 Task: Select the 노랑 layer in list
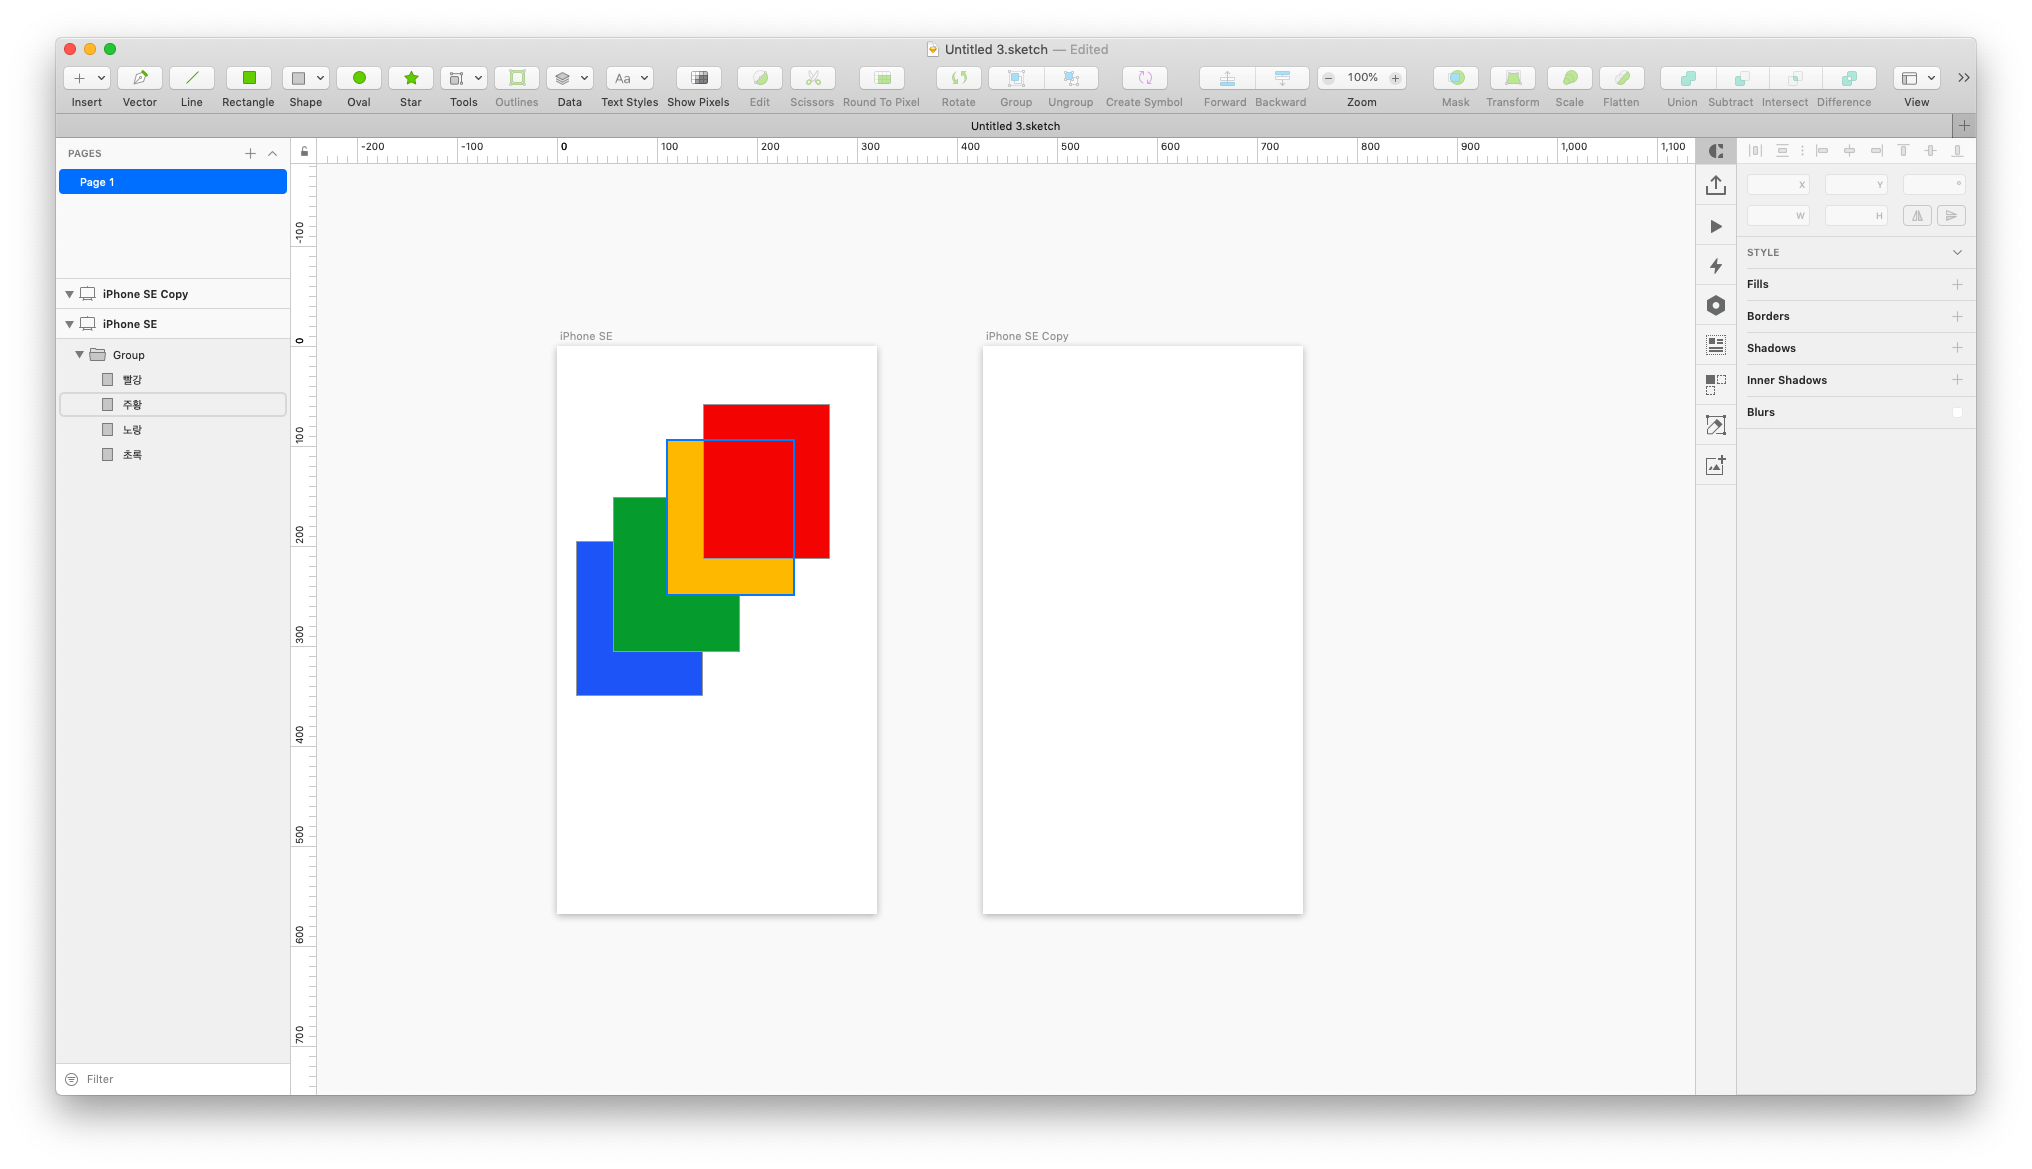(x=132, y=430)
